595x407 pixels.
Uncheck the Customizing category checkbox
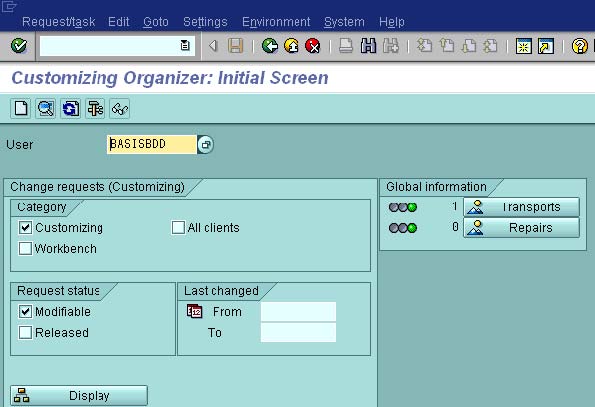coord(25,228)
